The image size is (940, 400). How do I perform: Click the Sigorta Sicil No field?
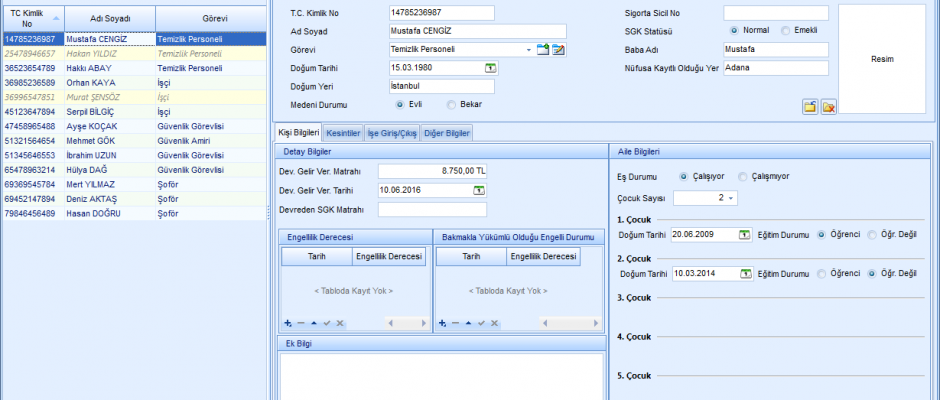point(775,13)
